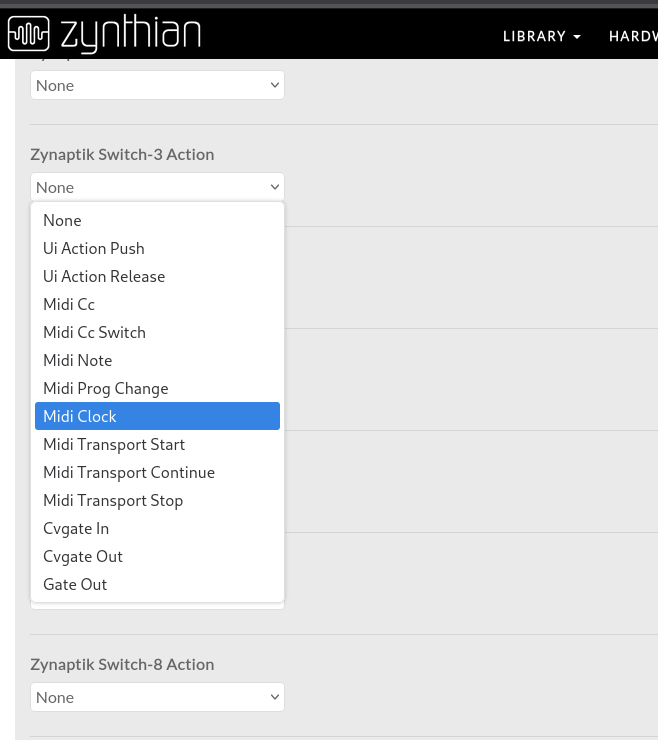Select Midi Transport Stop option
658x740 pixels.
(x=113, y=500)
